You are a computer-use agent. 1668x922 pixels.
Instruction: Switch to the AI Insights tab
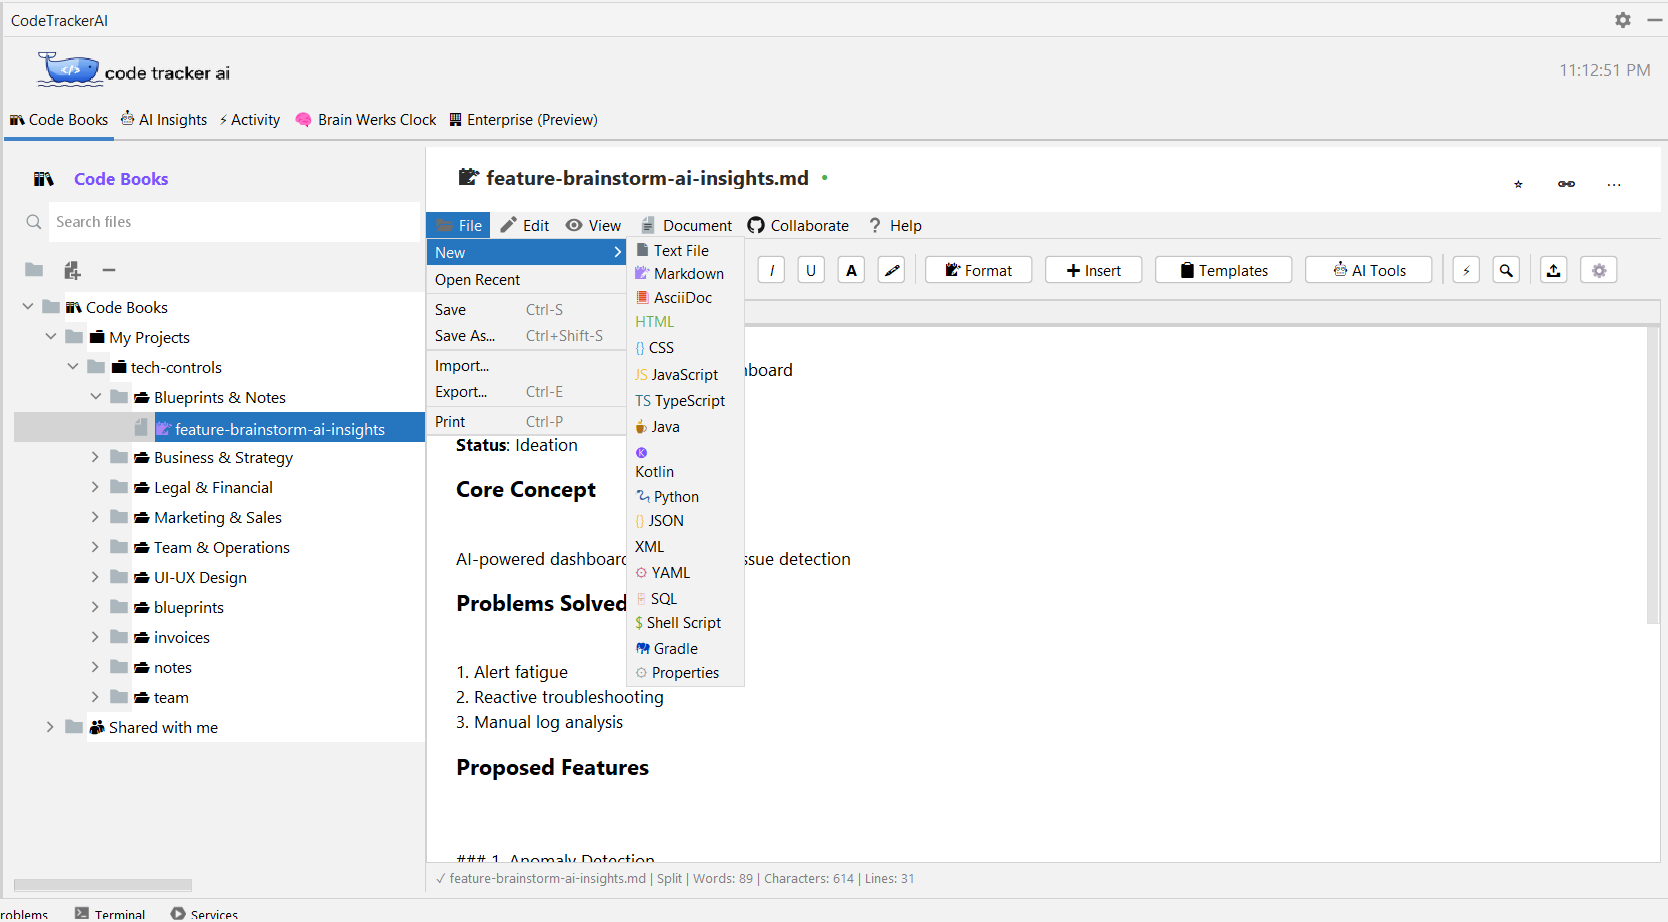[x=164, y=119]
